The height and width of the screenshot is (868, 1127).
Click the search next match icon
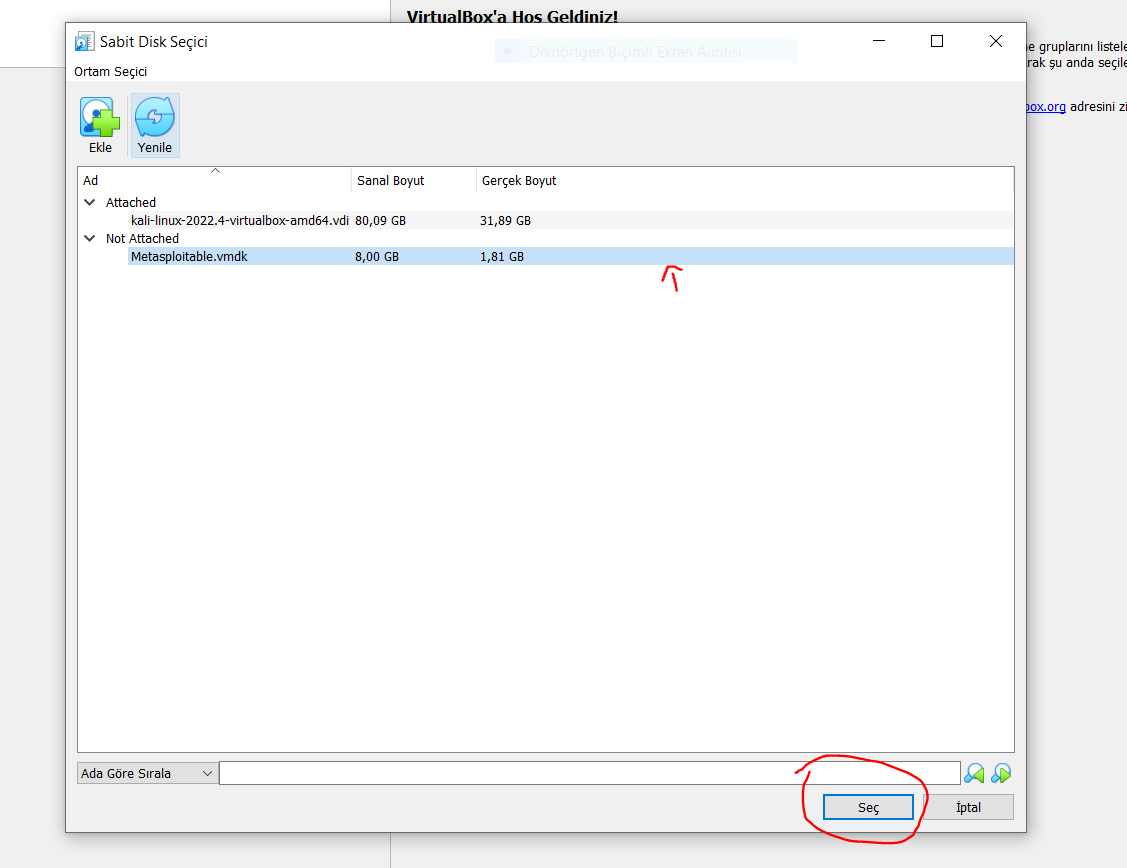click(x=1000, y=773)
